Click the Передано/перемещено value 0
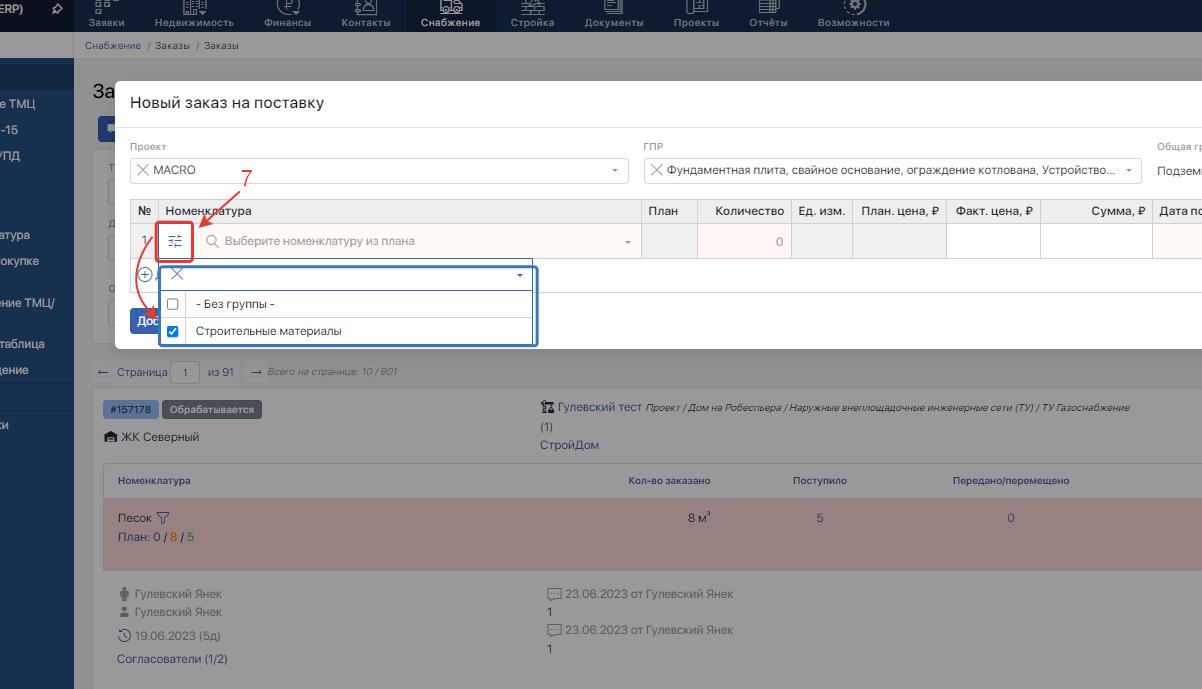1202x689 pixels. pos(1011,518)
